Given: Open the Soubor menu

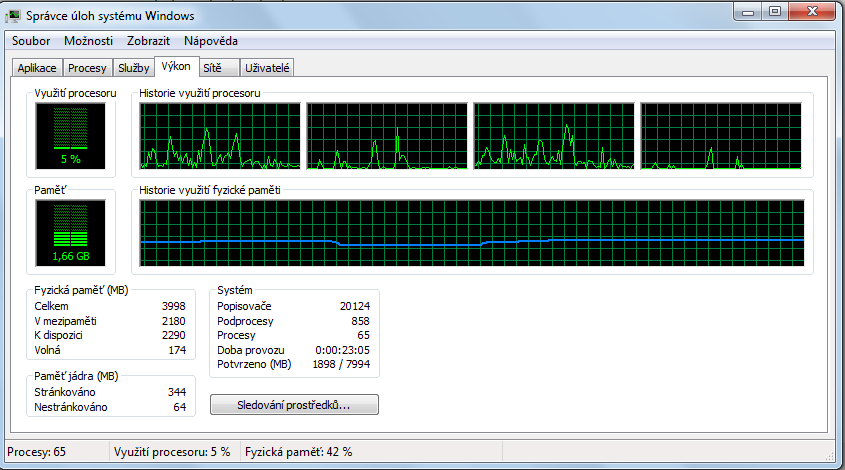Looking at the screenshot, I should point(31,41).
